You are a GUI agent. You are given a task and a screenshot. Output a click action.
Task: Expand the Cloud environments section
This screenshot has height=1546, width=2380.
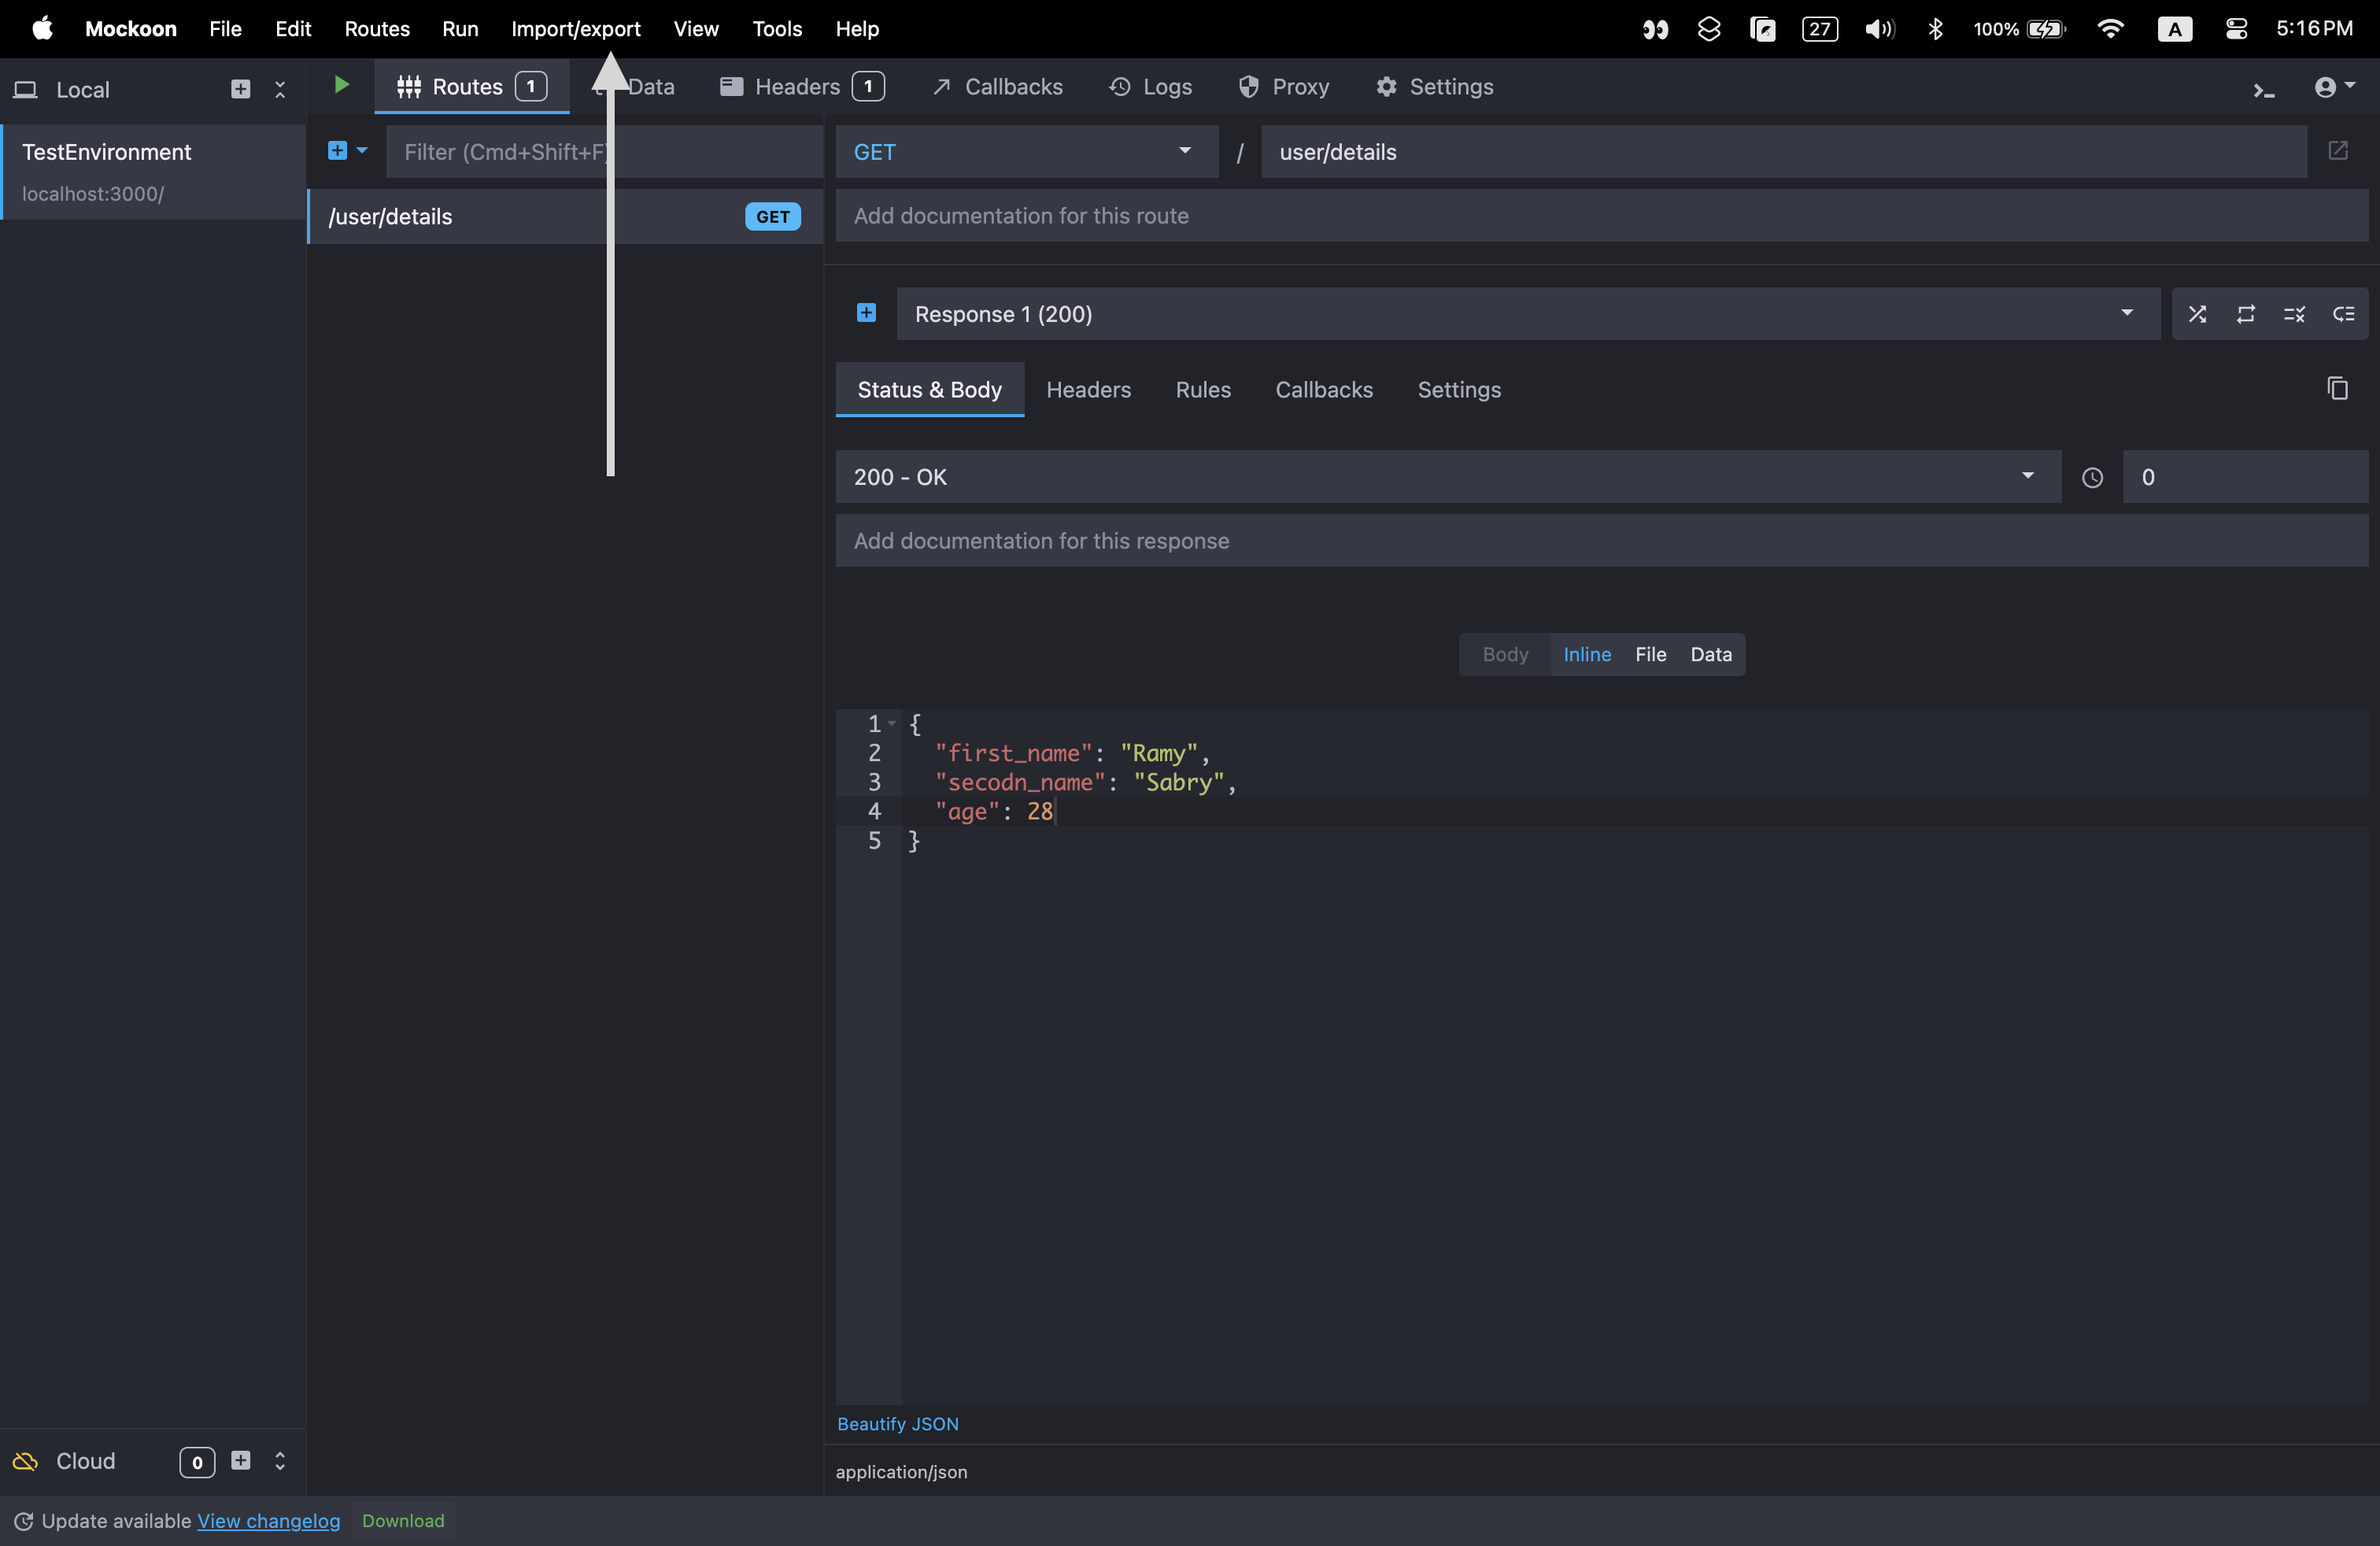[280, 1461]
